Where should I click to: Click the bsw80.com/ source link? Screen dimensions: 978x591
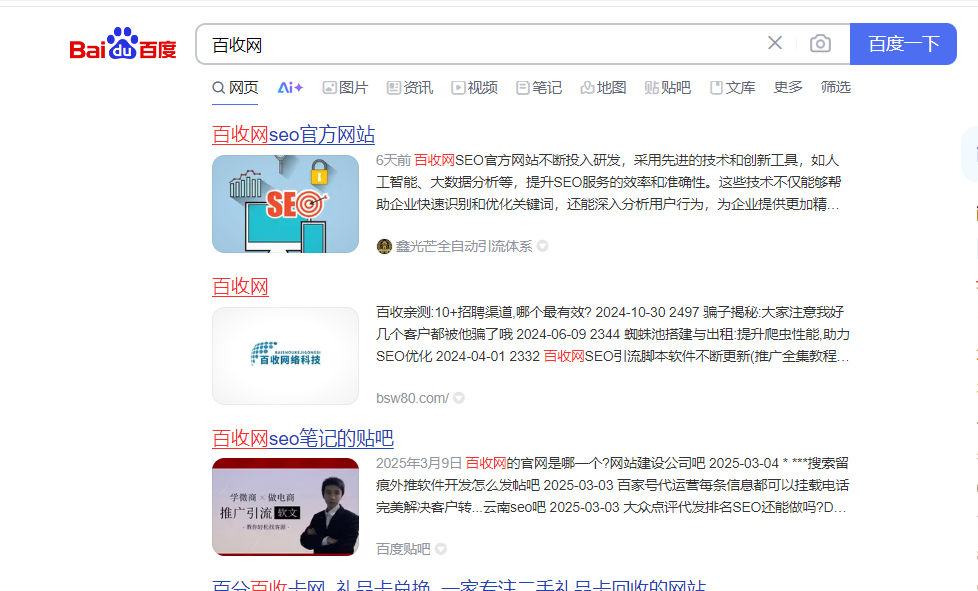tap(412, 398)
